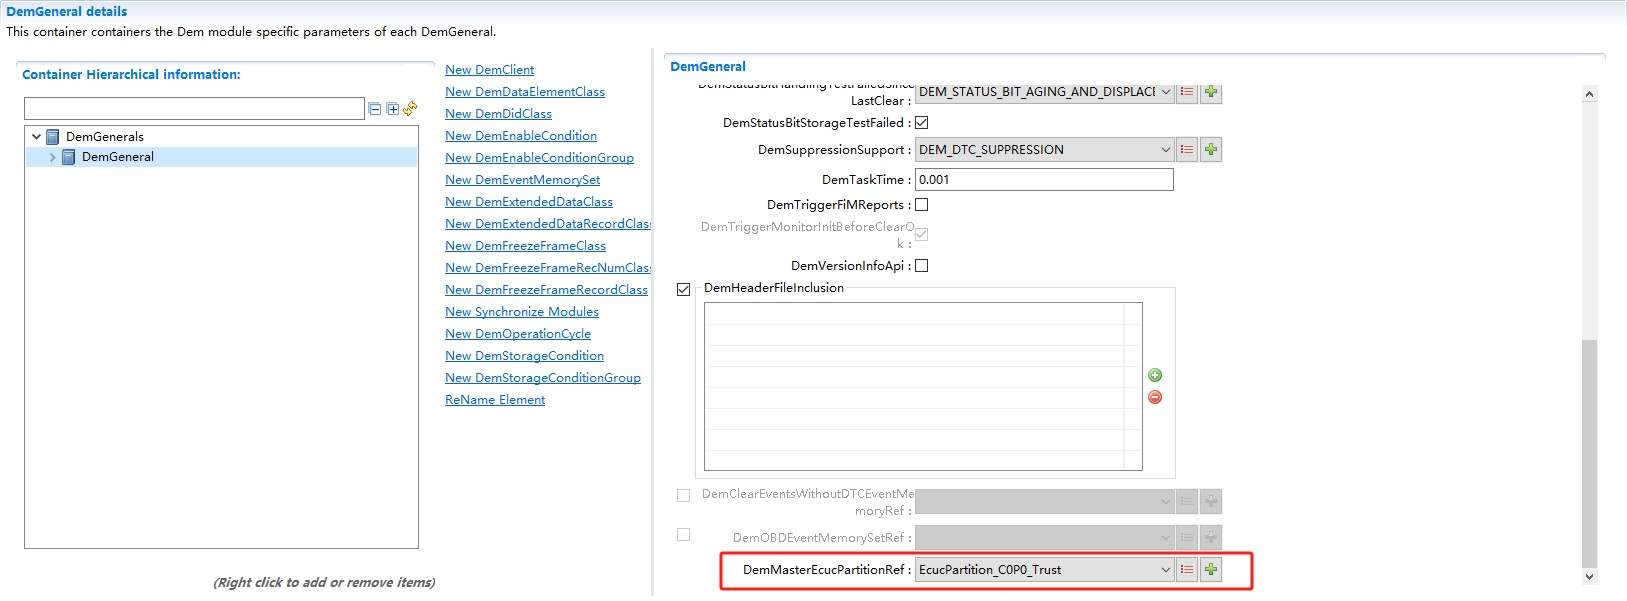Click the green plus icon for DemSuppressionSupport
The image size is (1627, 601).
pyautogui.click(x=1211, y=150)
